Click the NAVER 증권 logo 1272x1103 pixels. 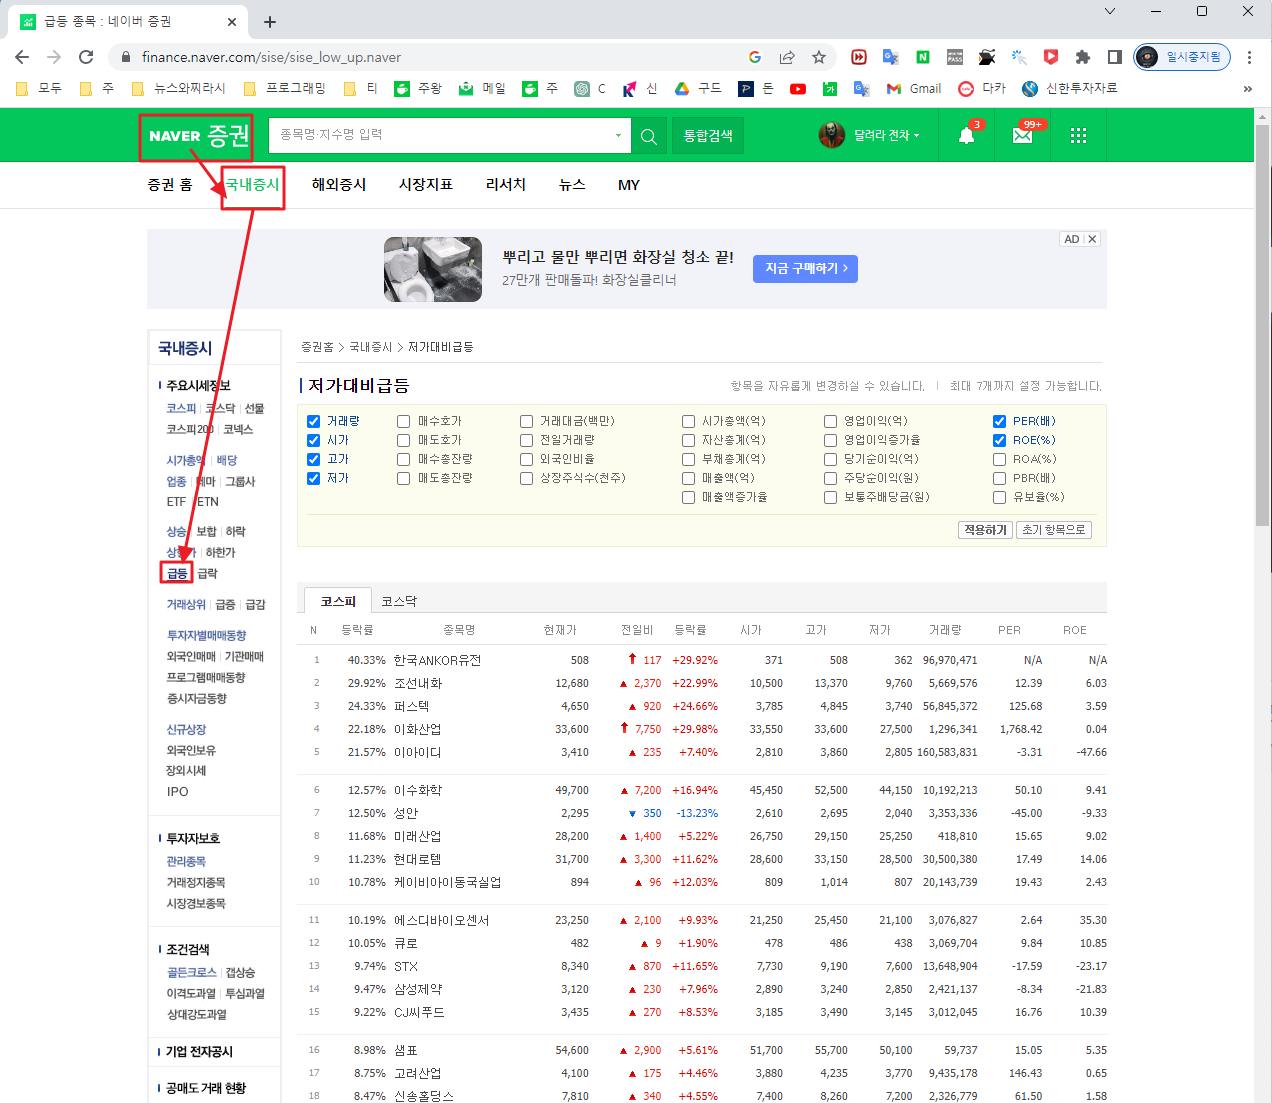tap(198, 135)
